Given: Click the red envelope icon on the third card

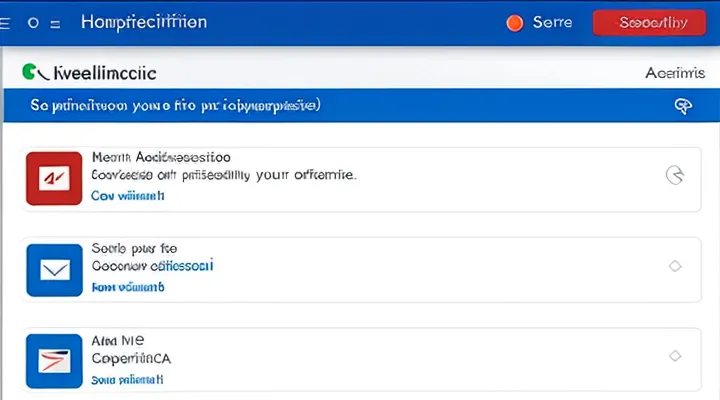Looking at the screenshot, I should (51, 357).
